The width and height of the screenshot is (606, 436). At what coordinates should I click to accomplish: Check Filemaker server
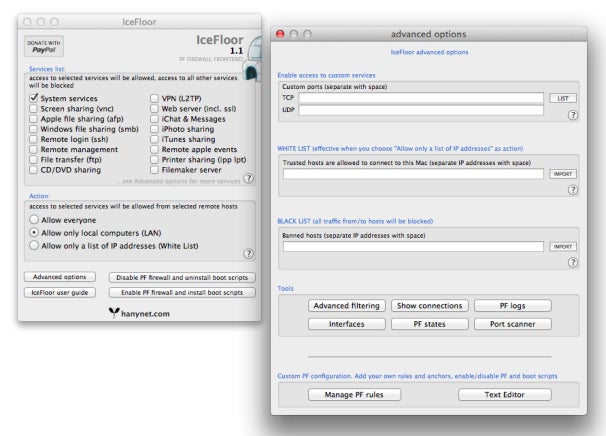tap(154, 170)
